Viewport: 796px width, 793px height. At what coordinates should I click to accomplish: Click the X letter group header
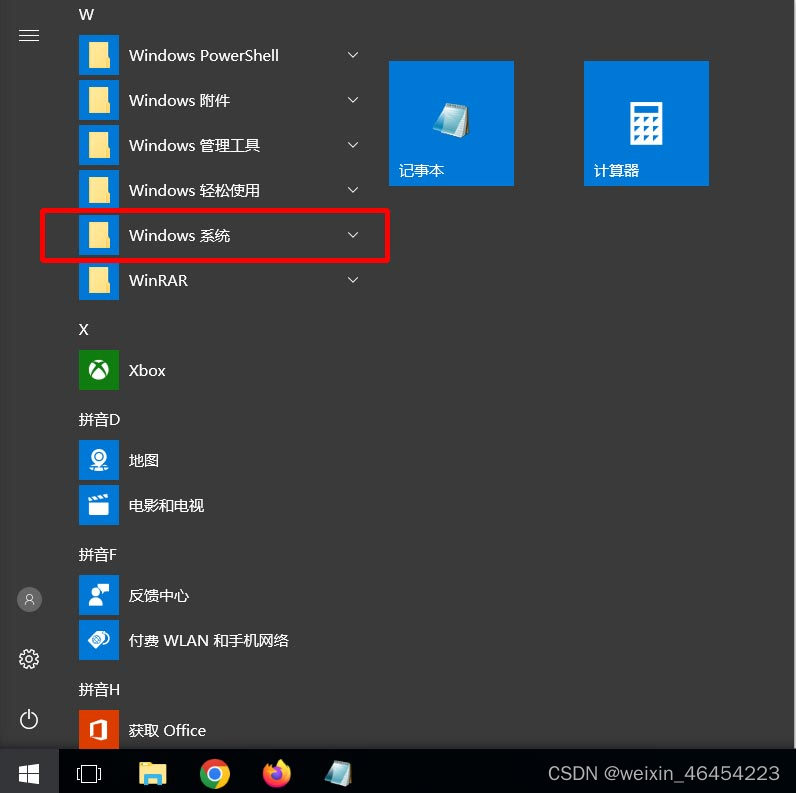[84, 329]
